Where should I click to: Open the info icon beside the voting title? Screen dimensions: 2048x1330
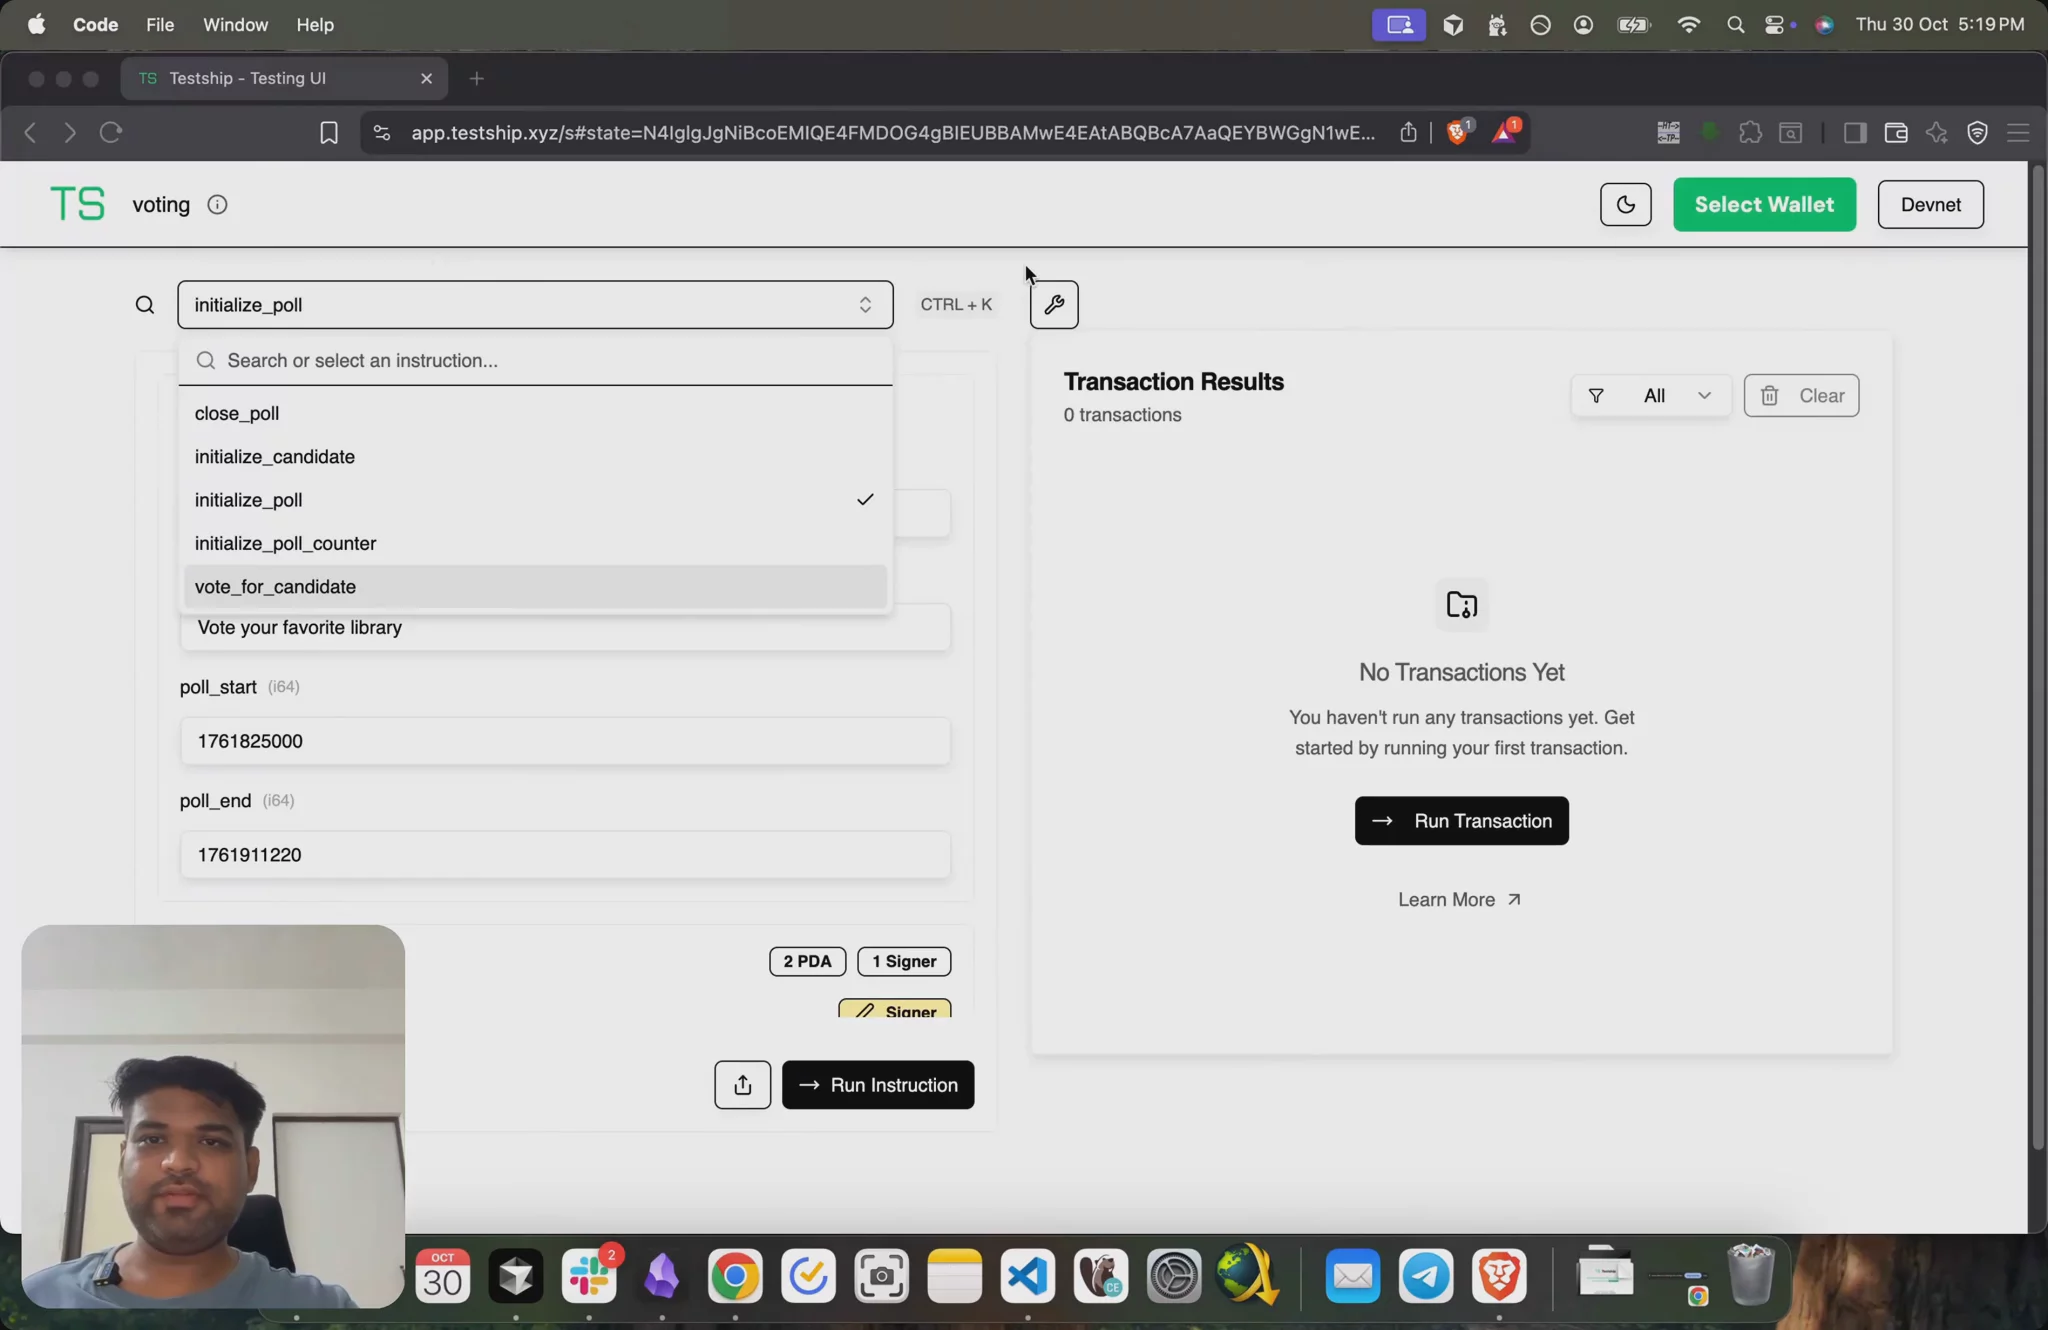pyautogui.click(x=217, y=204)
